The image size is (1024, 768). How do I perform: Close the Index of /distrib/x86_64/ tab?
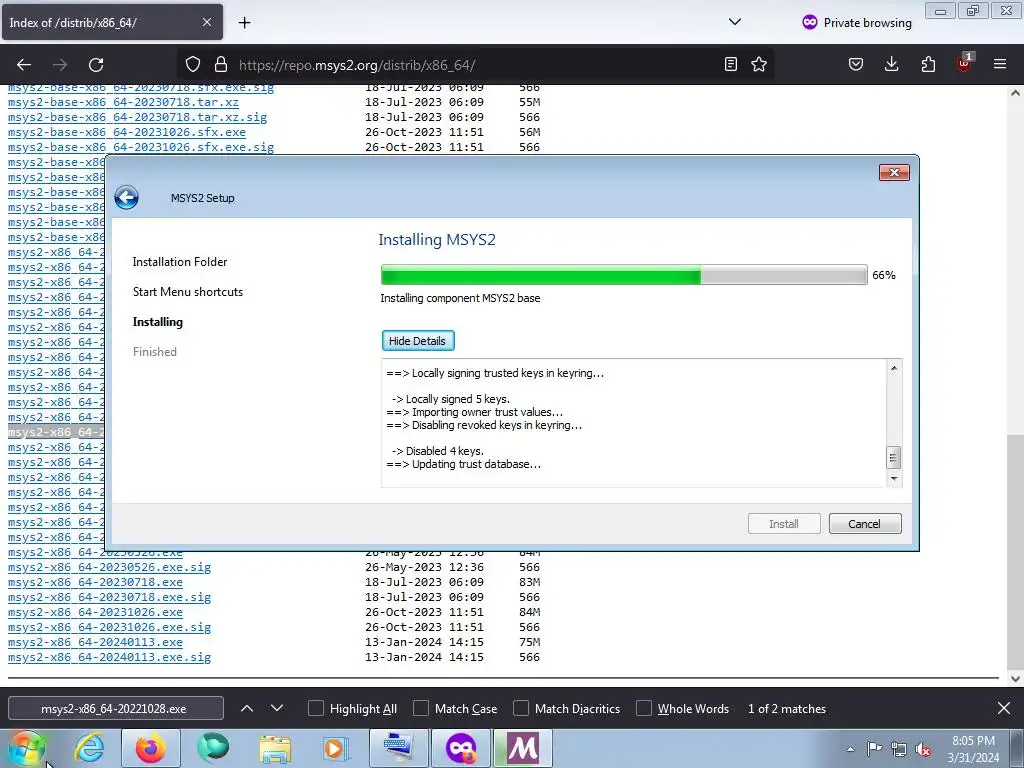206,22
